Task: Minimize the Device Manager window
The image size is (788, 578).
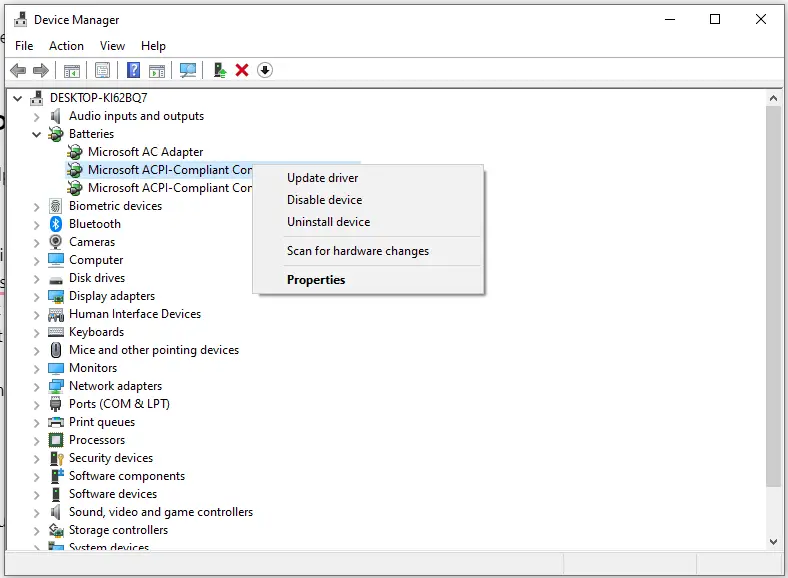Action: [670, 19]
